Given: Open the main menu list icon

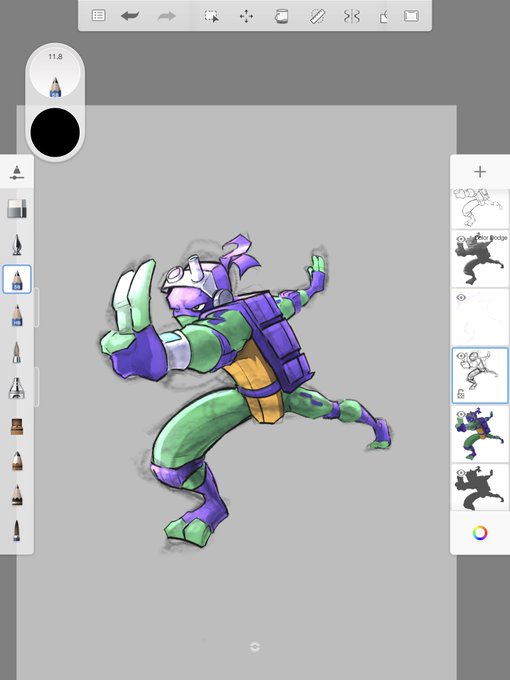Looking at the screenshot, I should 98,16.
